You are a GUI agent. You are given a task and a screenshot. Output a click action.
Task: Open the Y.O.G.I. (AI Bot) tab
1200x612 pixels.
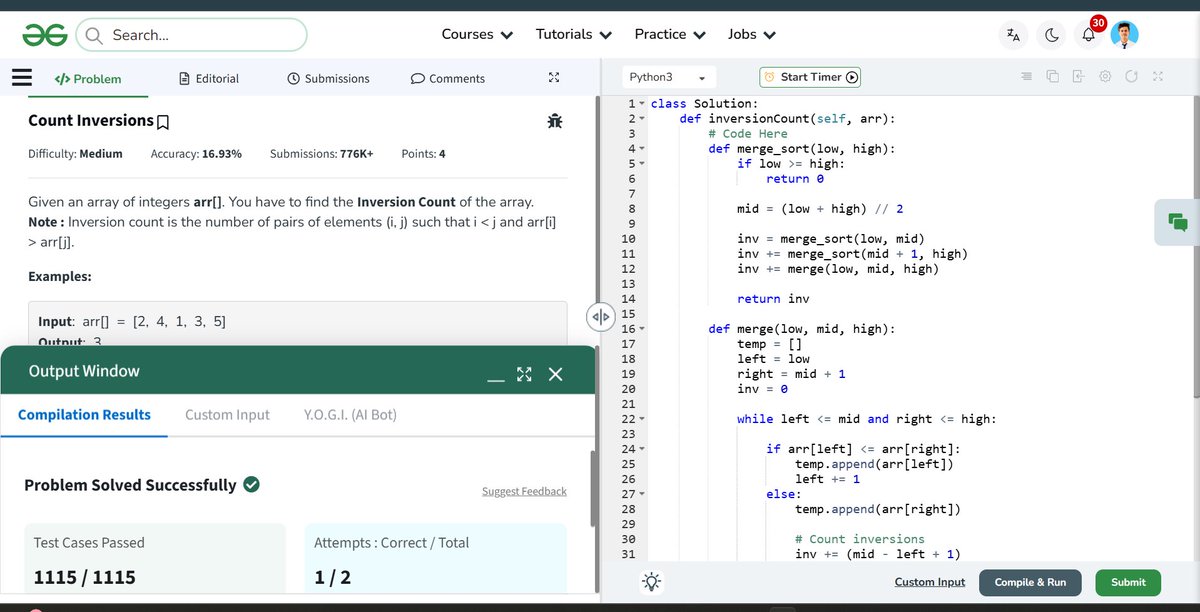point(350,415)
